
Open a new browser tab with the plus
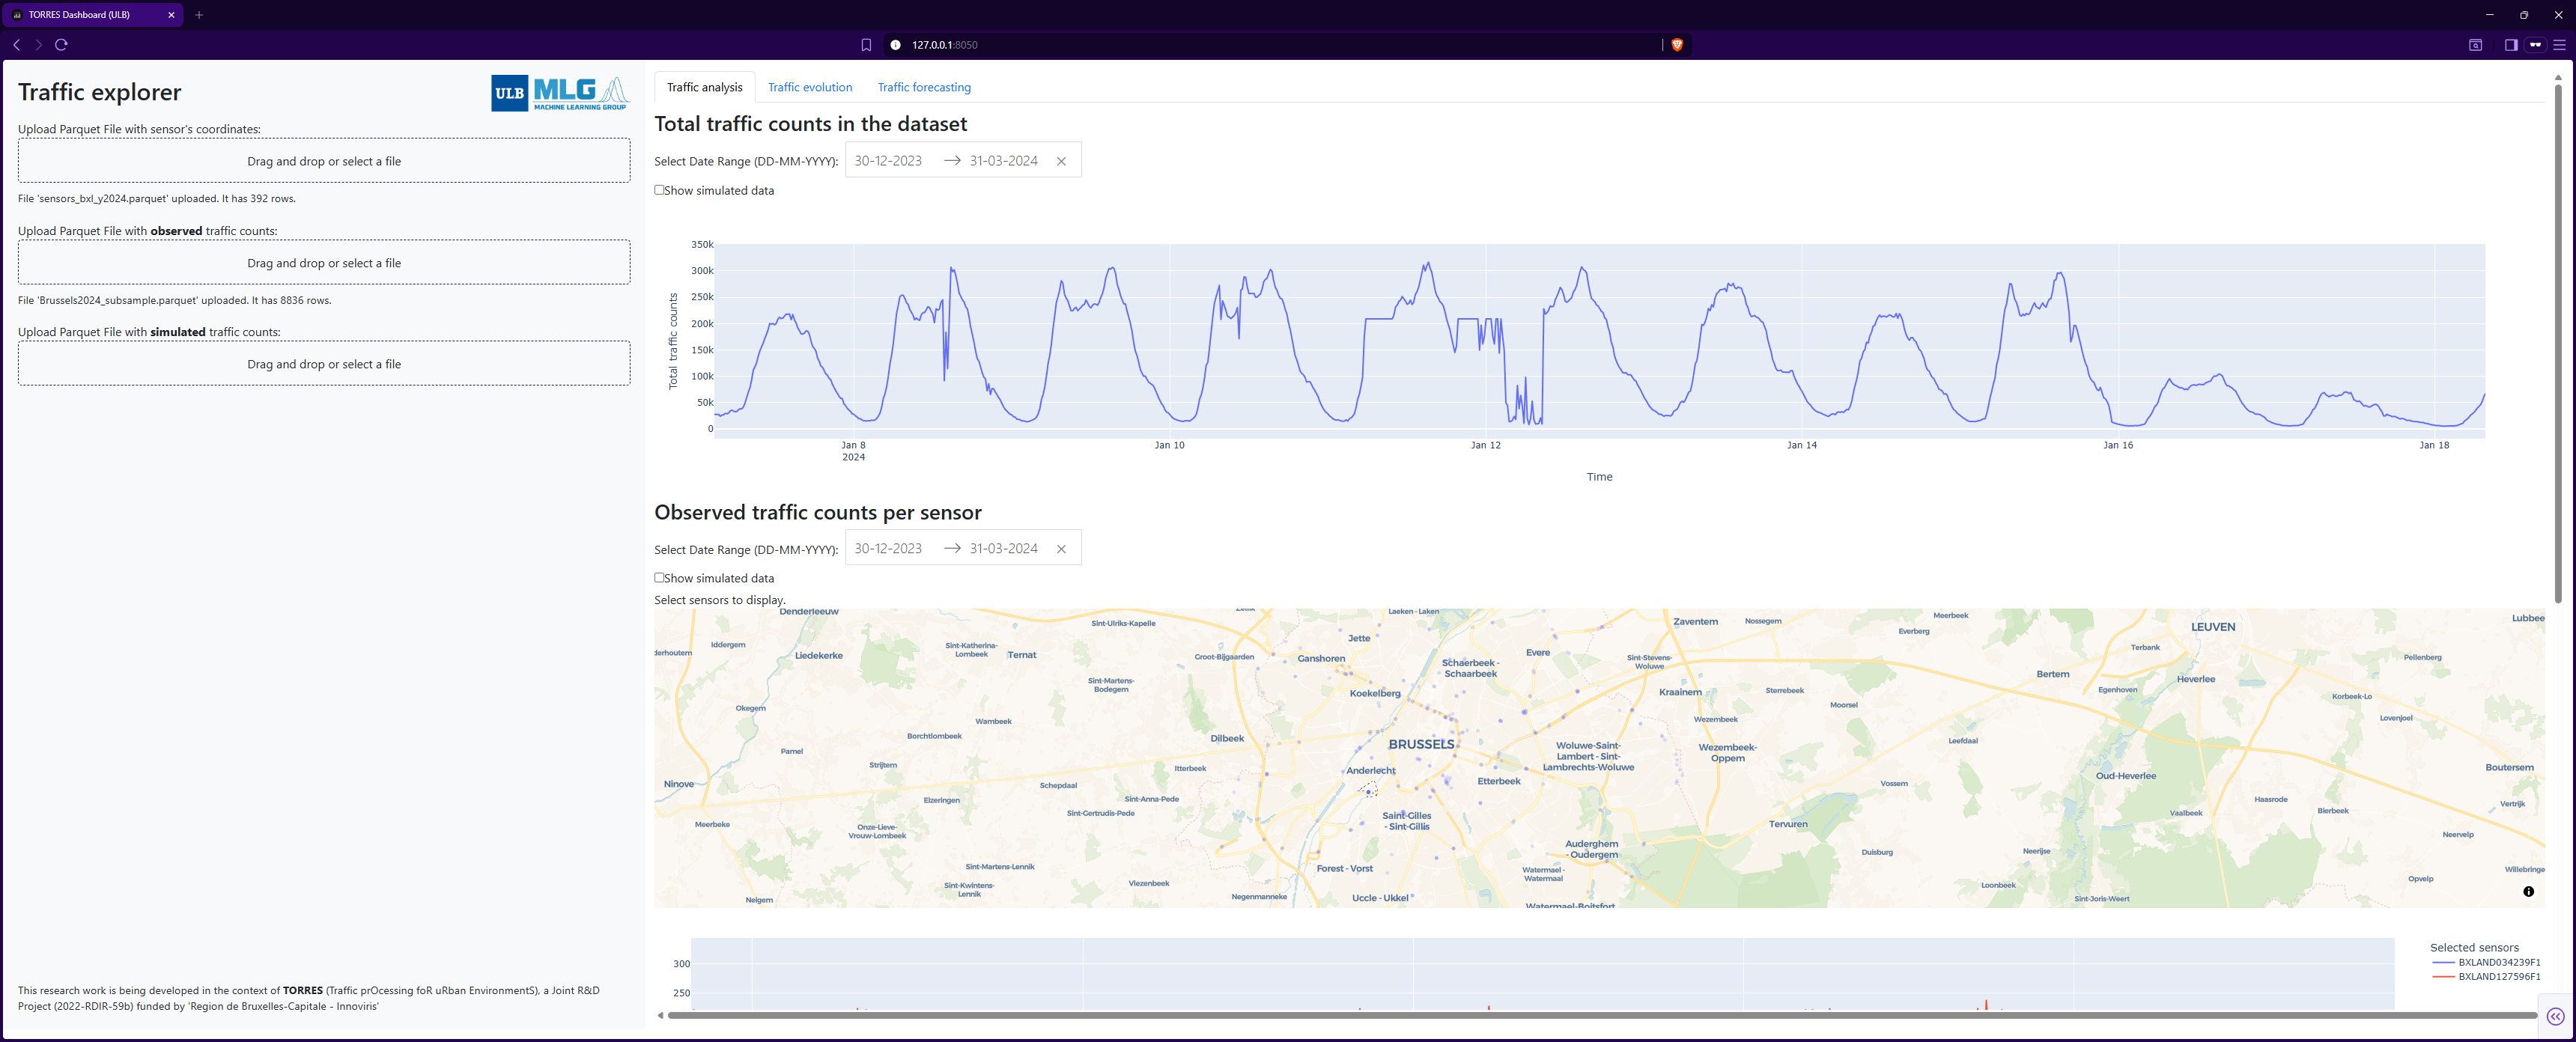(x=199, y=15)
